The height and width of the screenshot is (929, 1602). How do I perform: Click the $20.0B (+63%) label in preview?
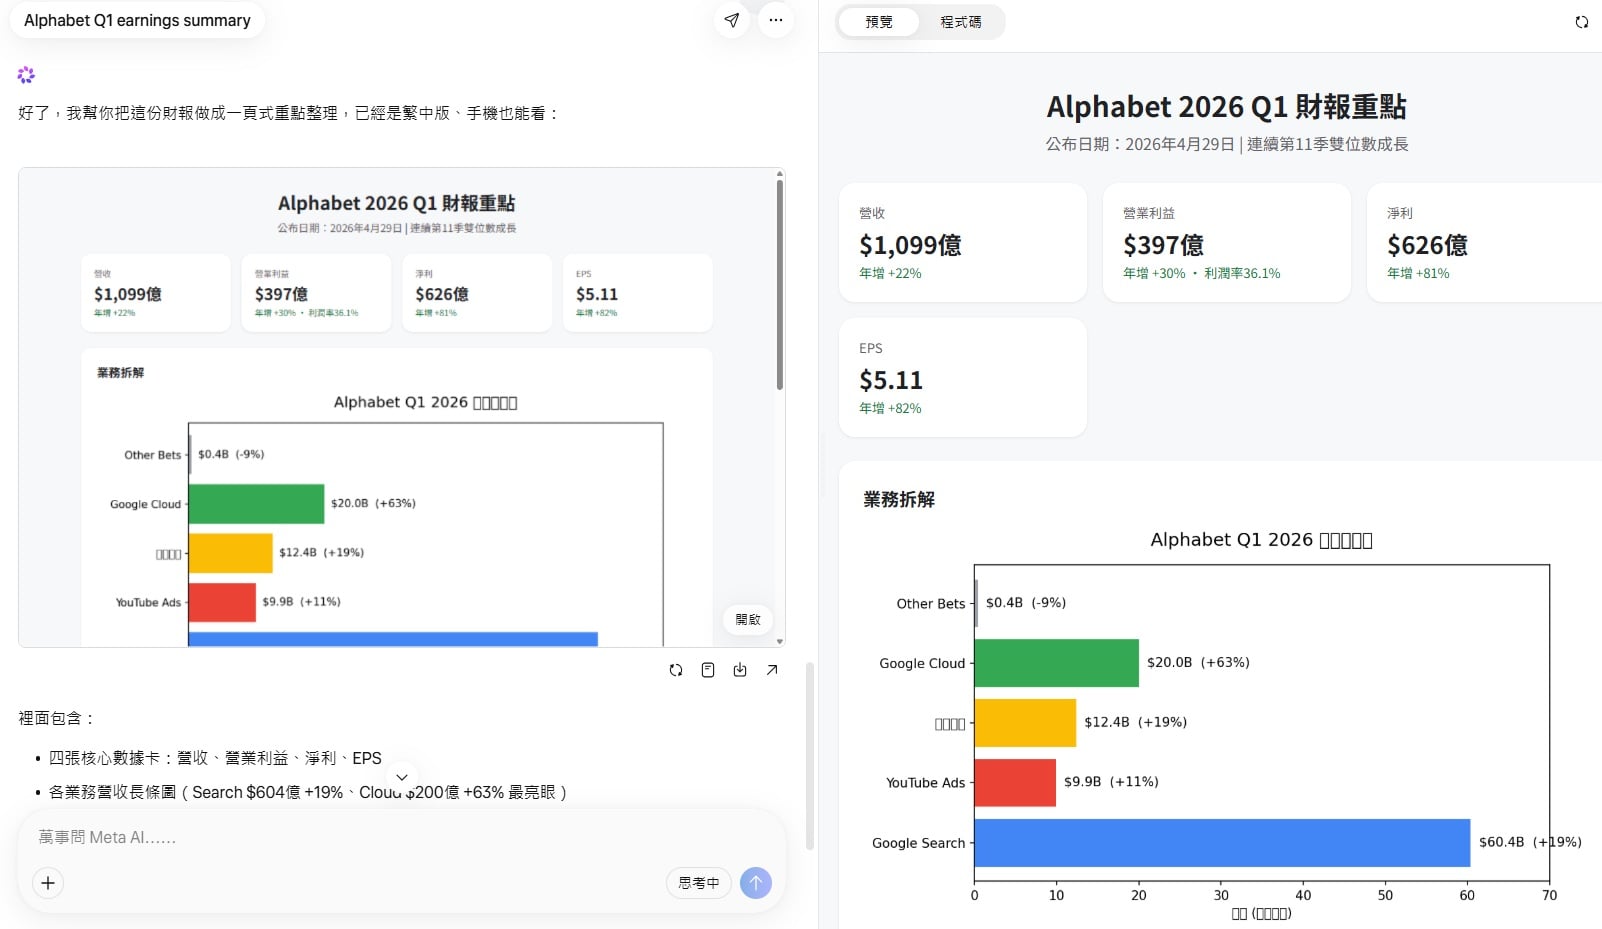(x=1198, y=662)
